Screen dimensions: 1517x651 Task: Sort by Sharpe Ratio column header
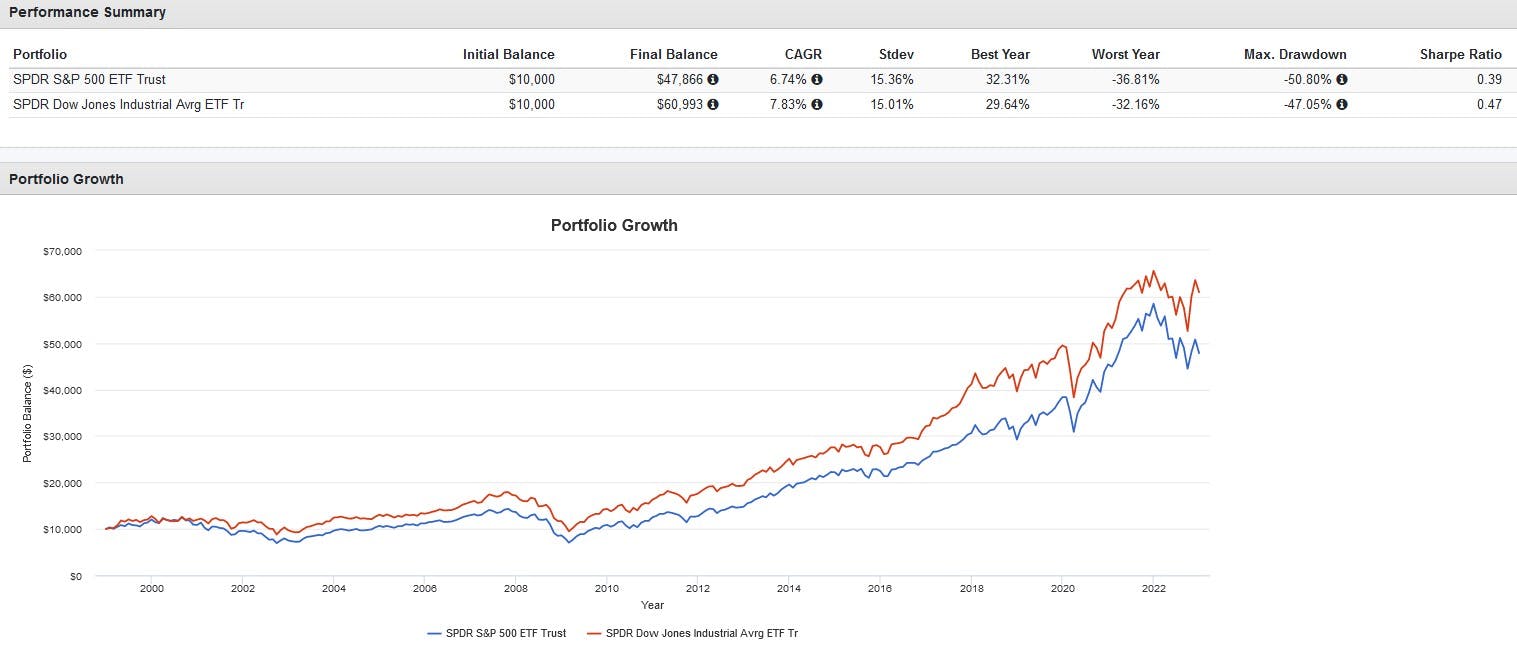coord(1460,54)
